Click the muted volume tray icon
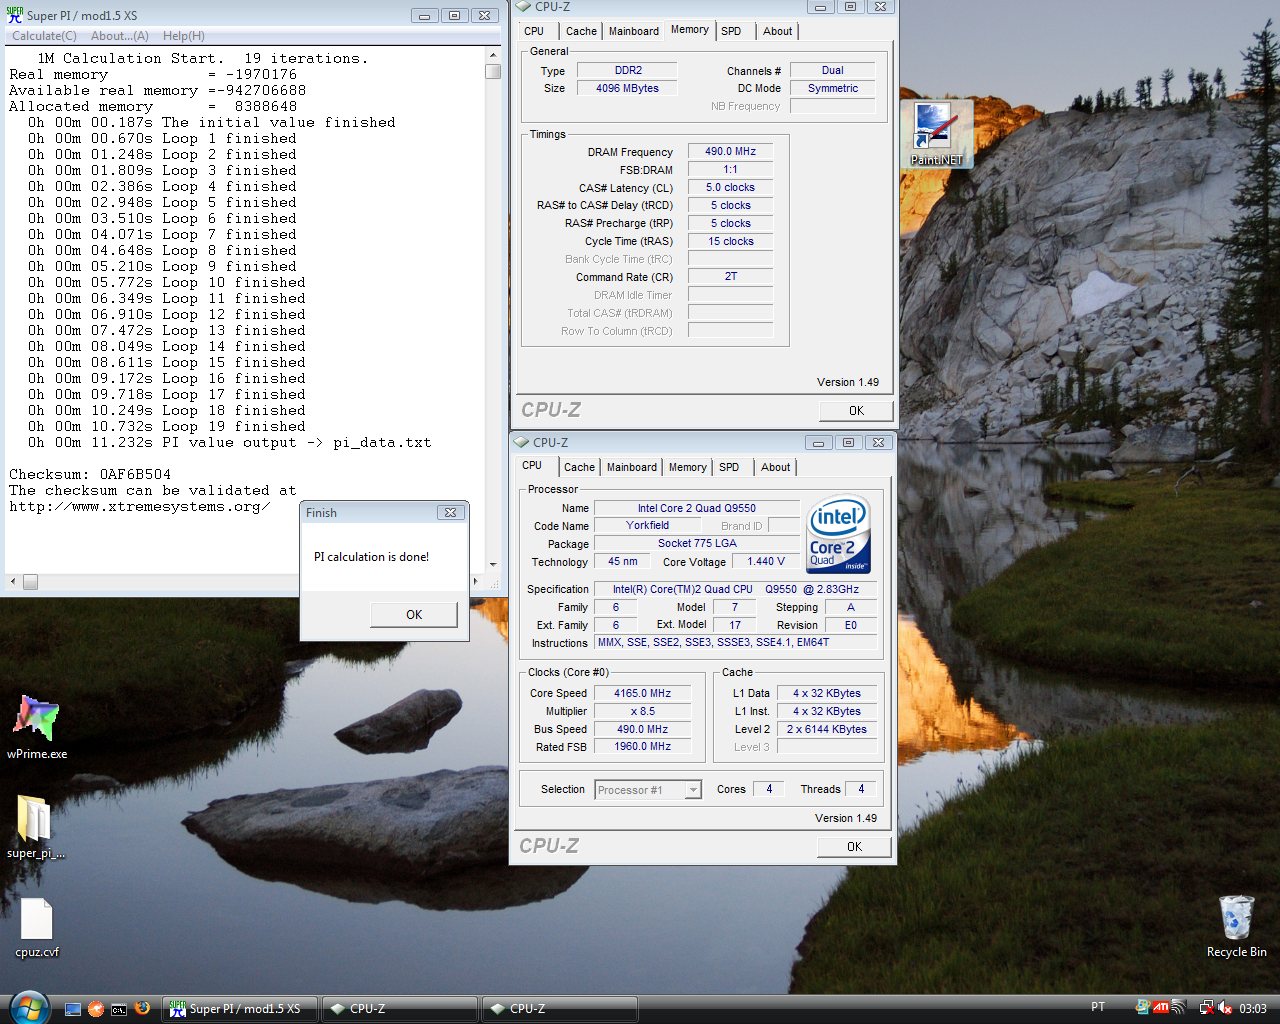The width and height of the screenshot is (1280, 1024). [x=1225, y=1008]
